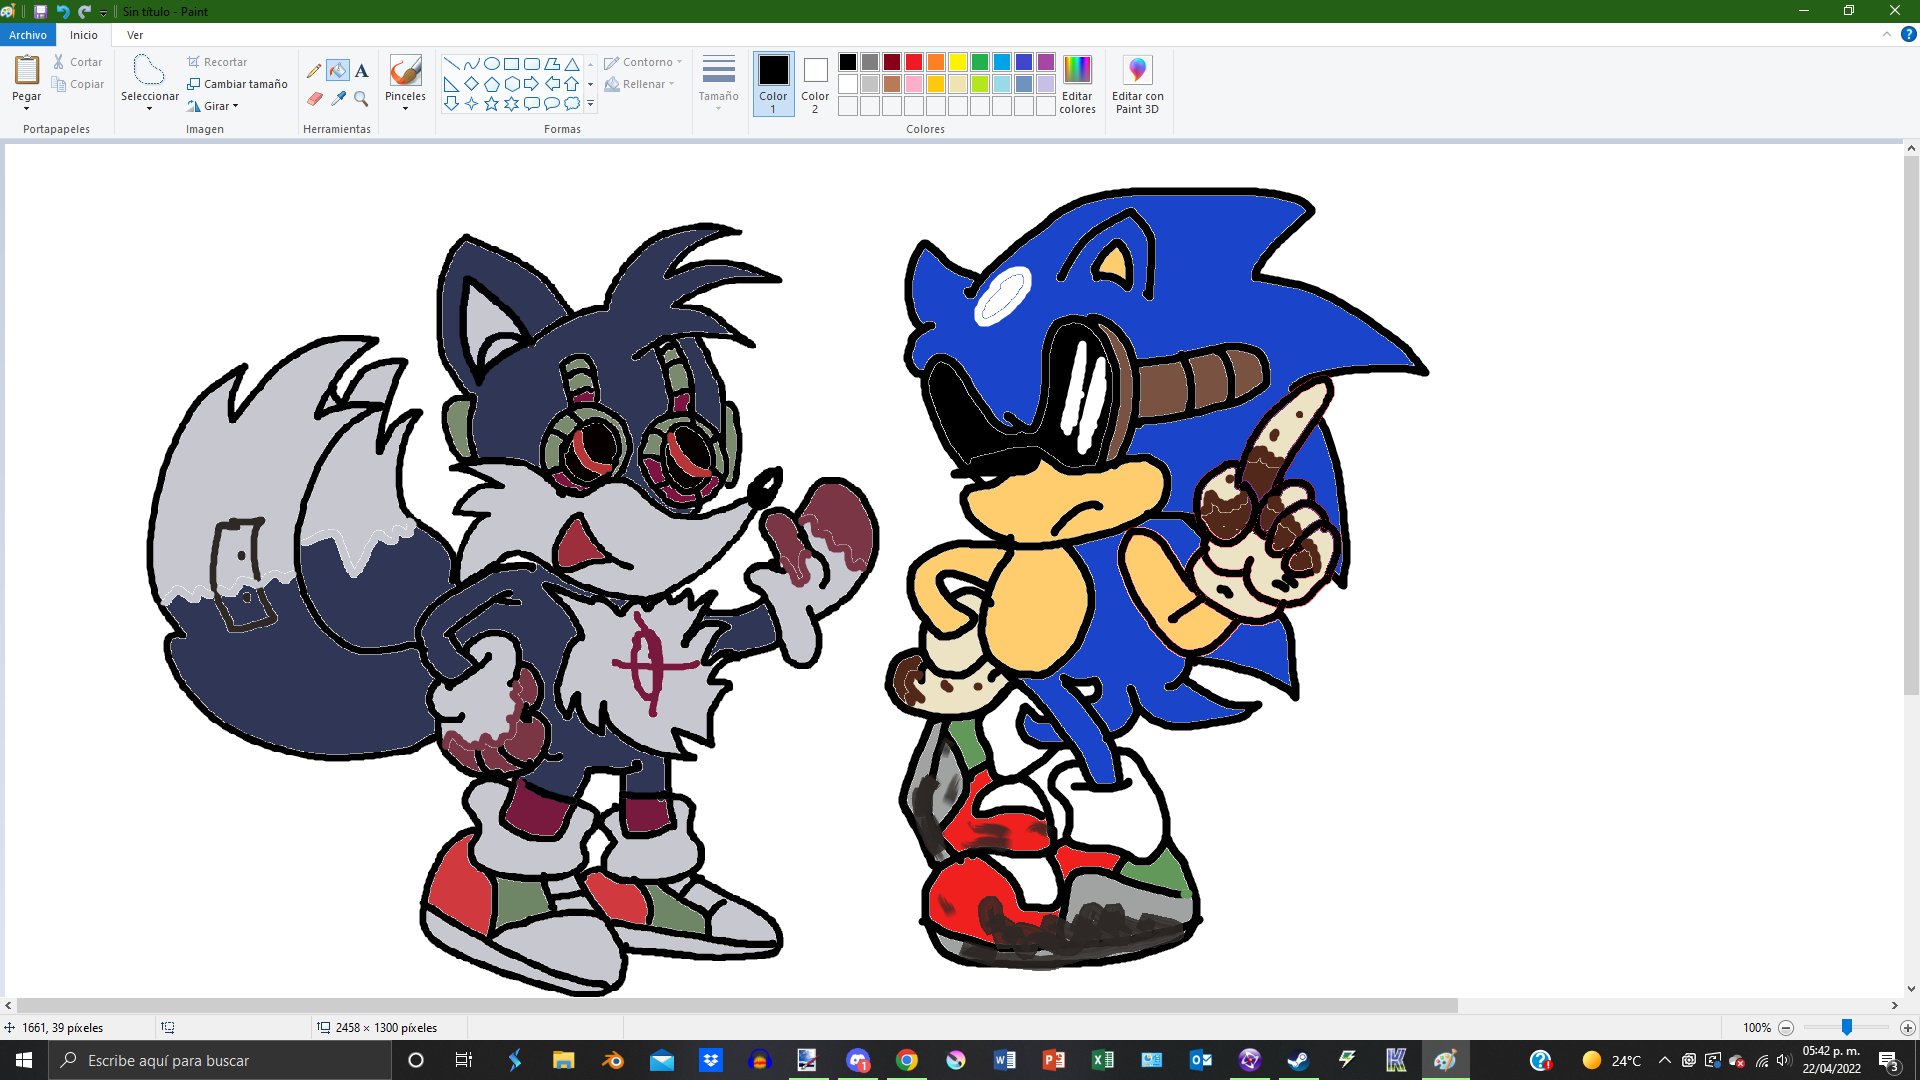The width and height of the screenshot is (1920, 1080).
Task: Open Paint help question mark icon
Action: pos(1908,34)
